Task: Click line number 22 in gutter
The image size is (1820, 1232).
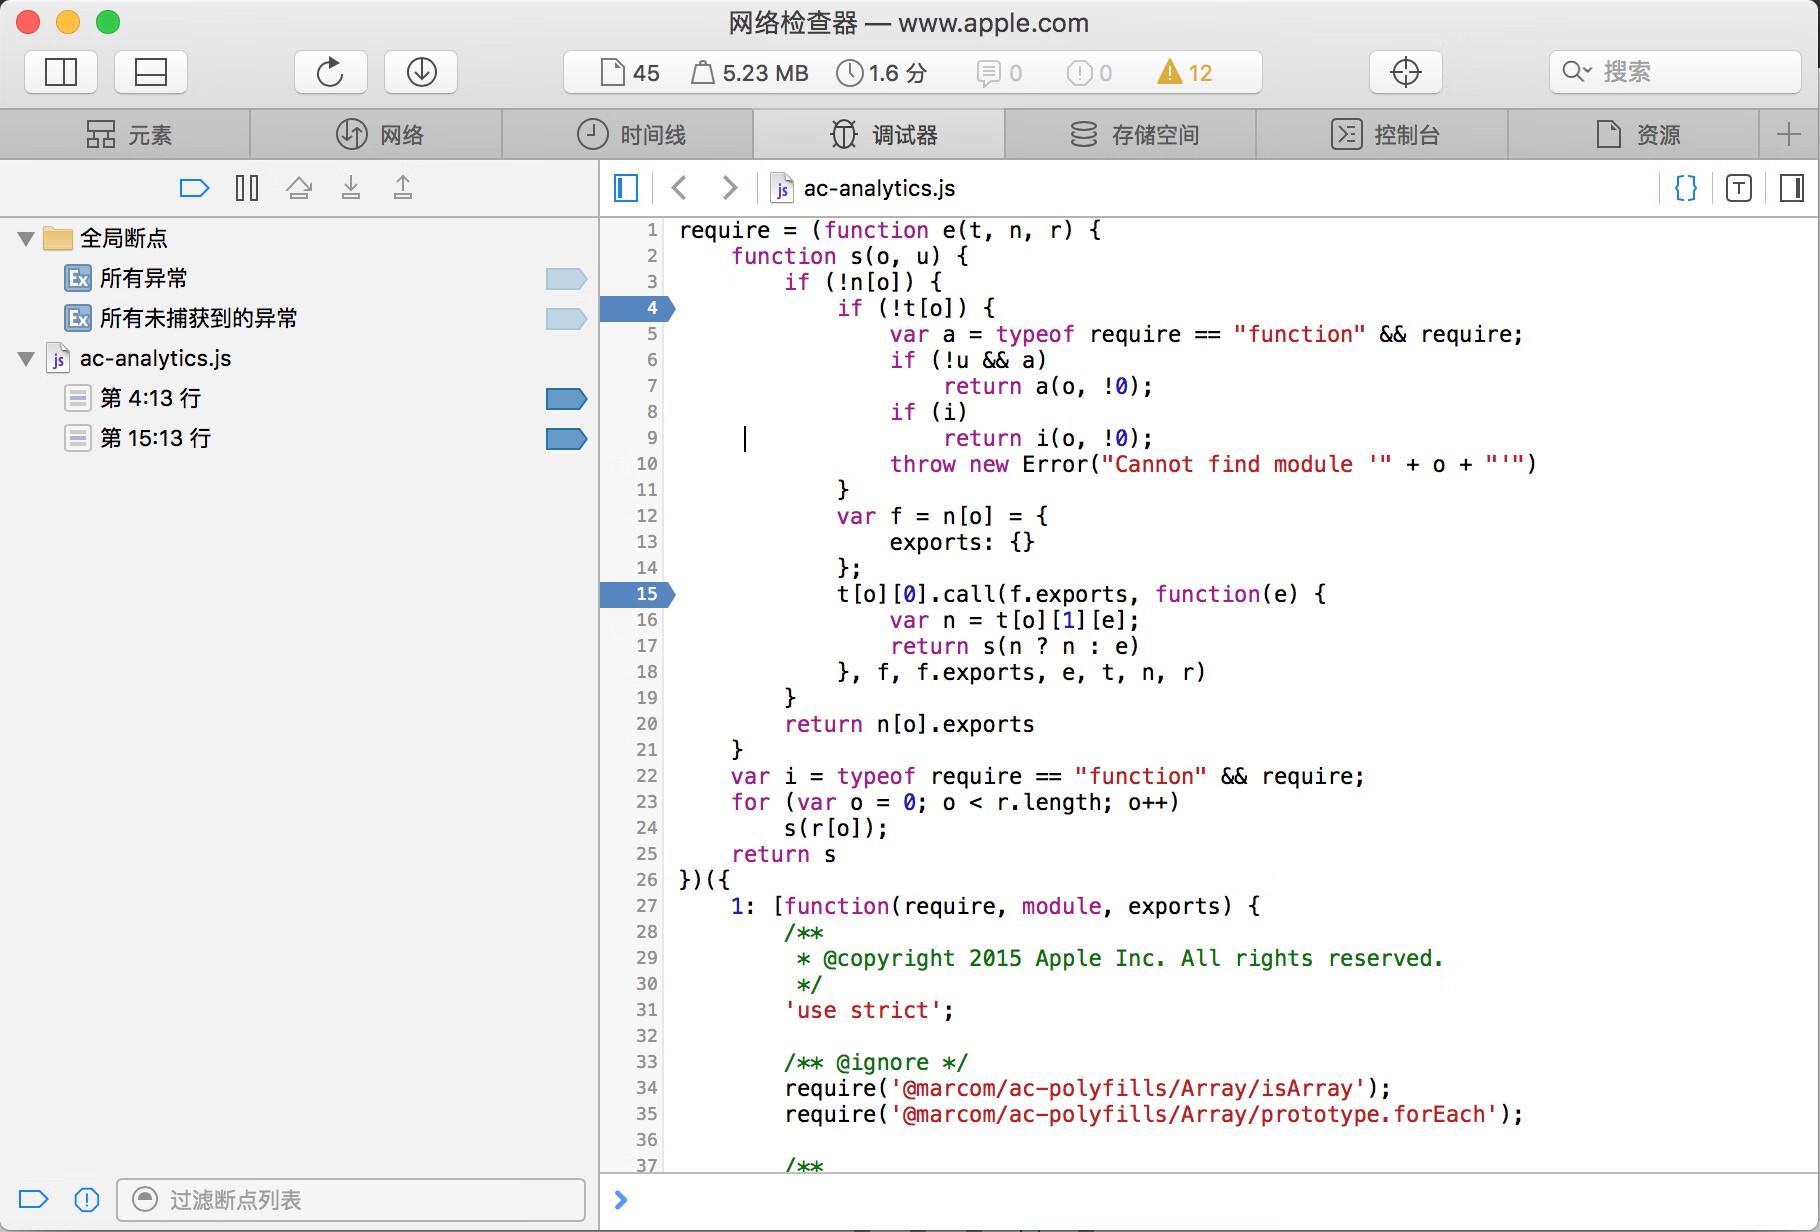Action: click(647, 776)
